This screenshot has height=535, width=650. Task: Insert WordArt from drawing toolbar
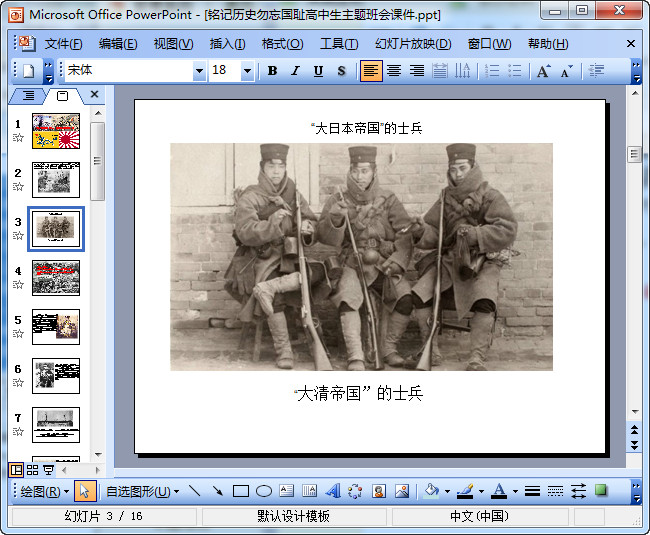coord(333,491)
